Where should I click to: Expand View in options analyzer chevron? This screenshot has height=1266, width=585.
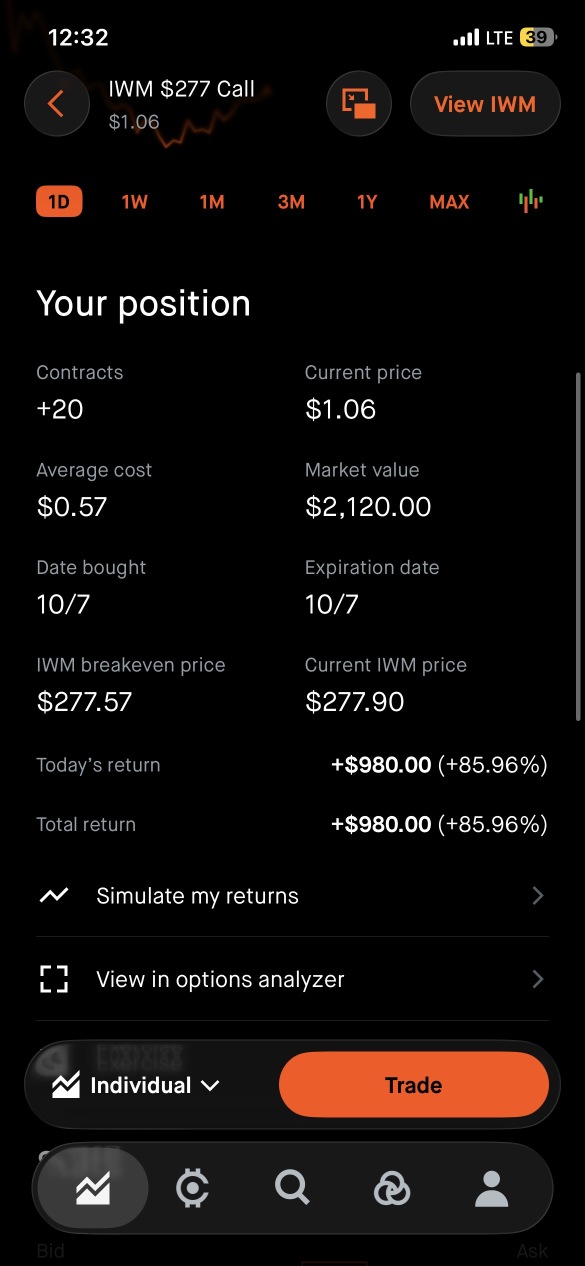point(538,979)
